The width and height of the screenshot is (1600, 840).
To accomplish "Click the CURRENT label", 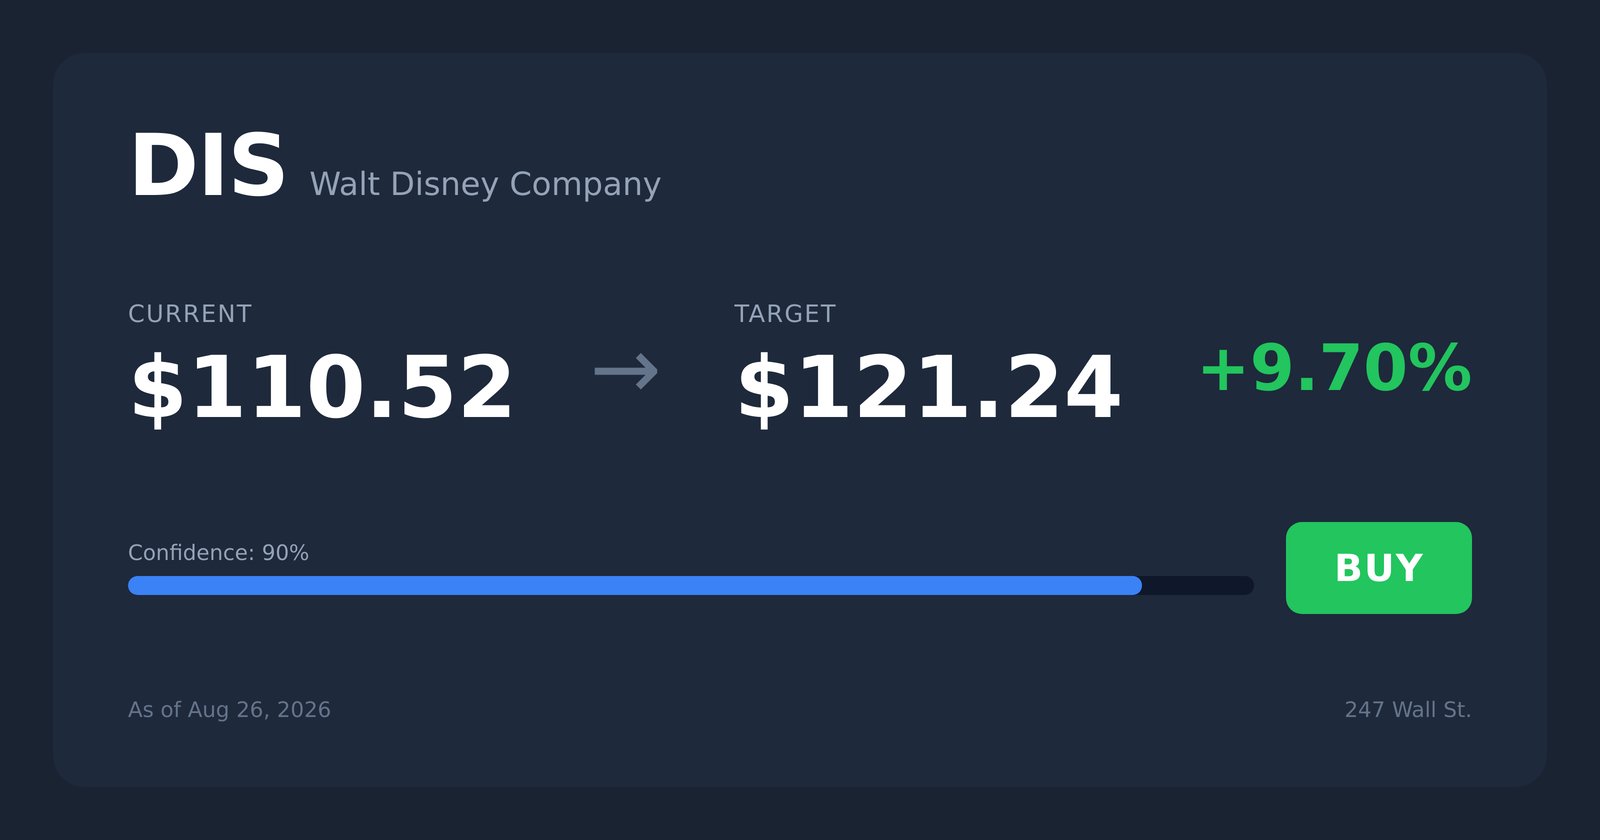I will [190, 314].
